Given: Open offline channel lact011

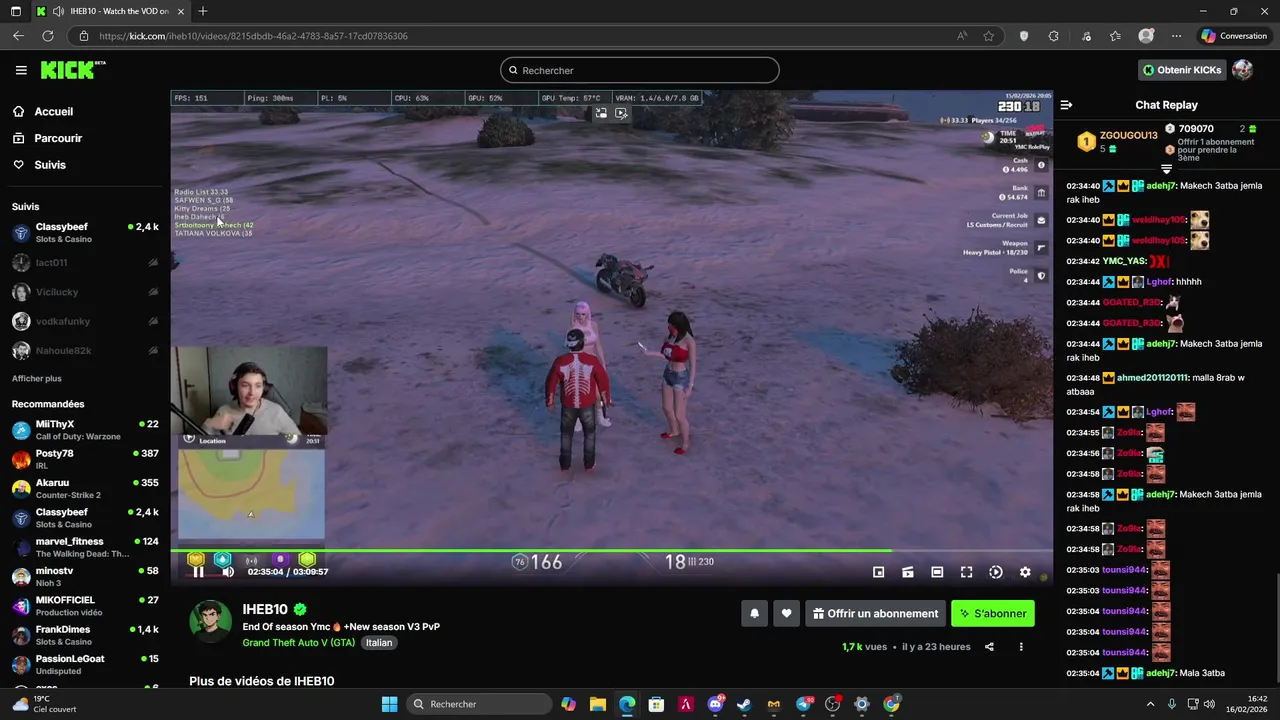Looking at the screenshot, I should [85, 263].
